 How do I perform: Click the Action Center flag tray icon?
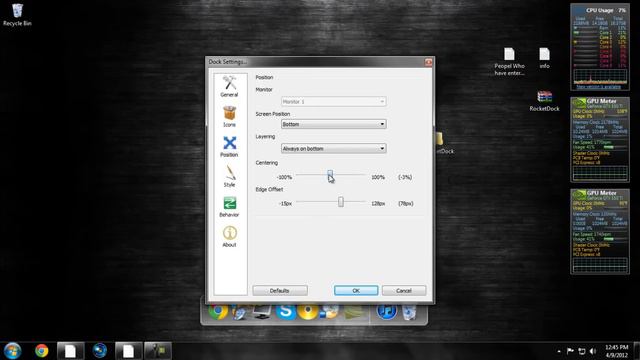pos(570,351)
